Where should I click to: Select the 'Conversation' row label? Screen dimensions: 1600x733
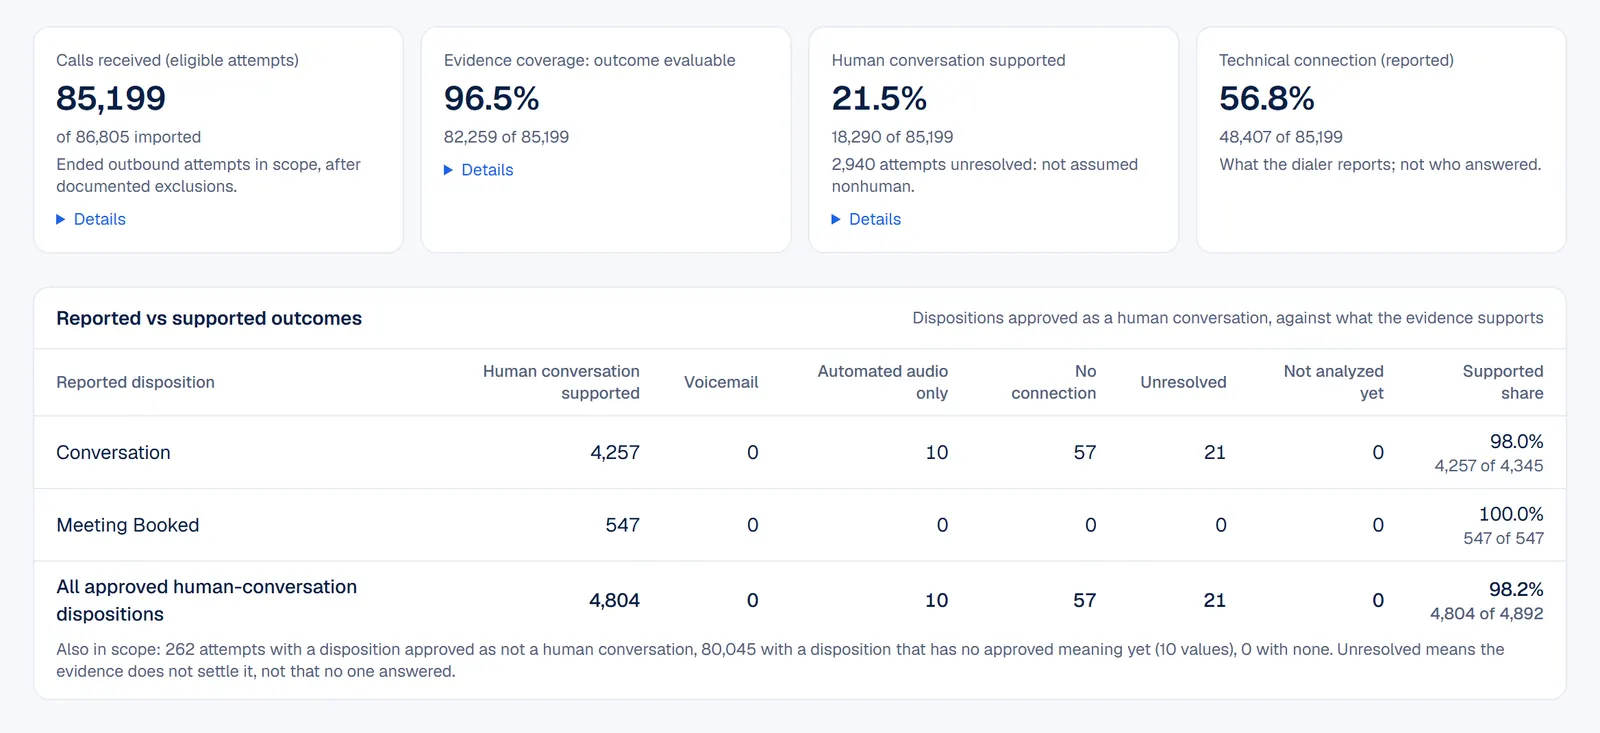click(114, 453)
